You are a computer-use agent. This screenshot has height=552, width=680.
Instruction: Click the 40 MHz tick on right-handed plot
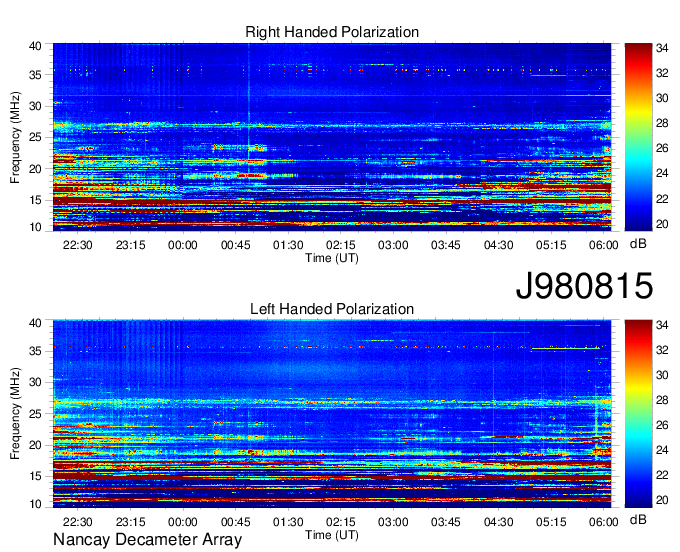click(35, 46)
